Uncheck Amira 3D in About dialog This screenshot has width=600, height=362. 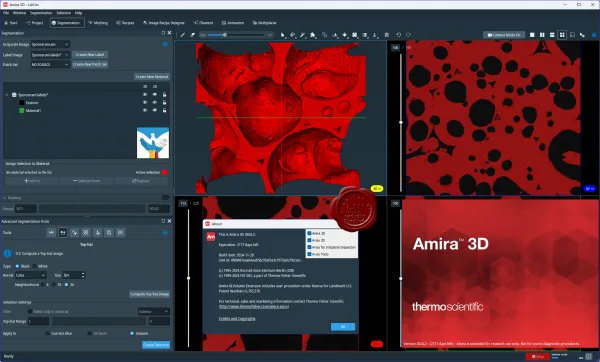(309, 233)
